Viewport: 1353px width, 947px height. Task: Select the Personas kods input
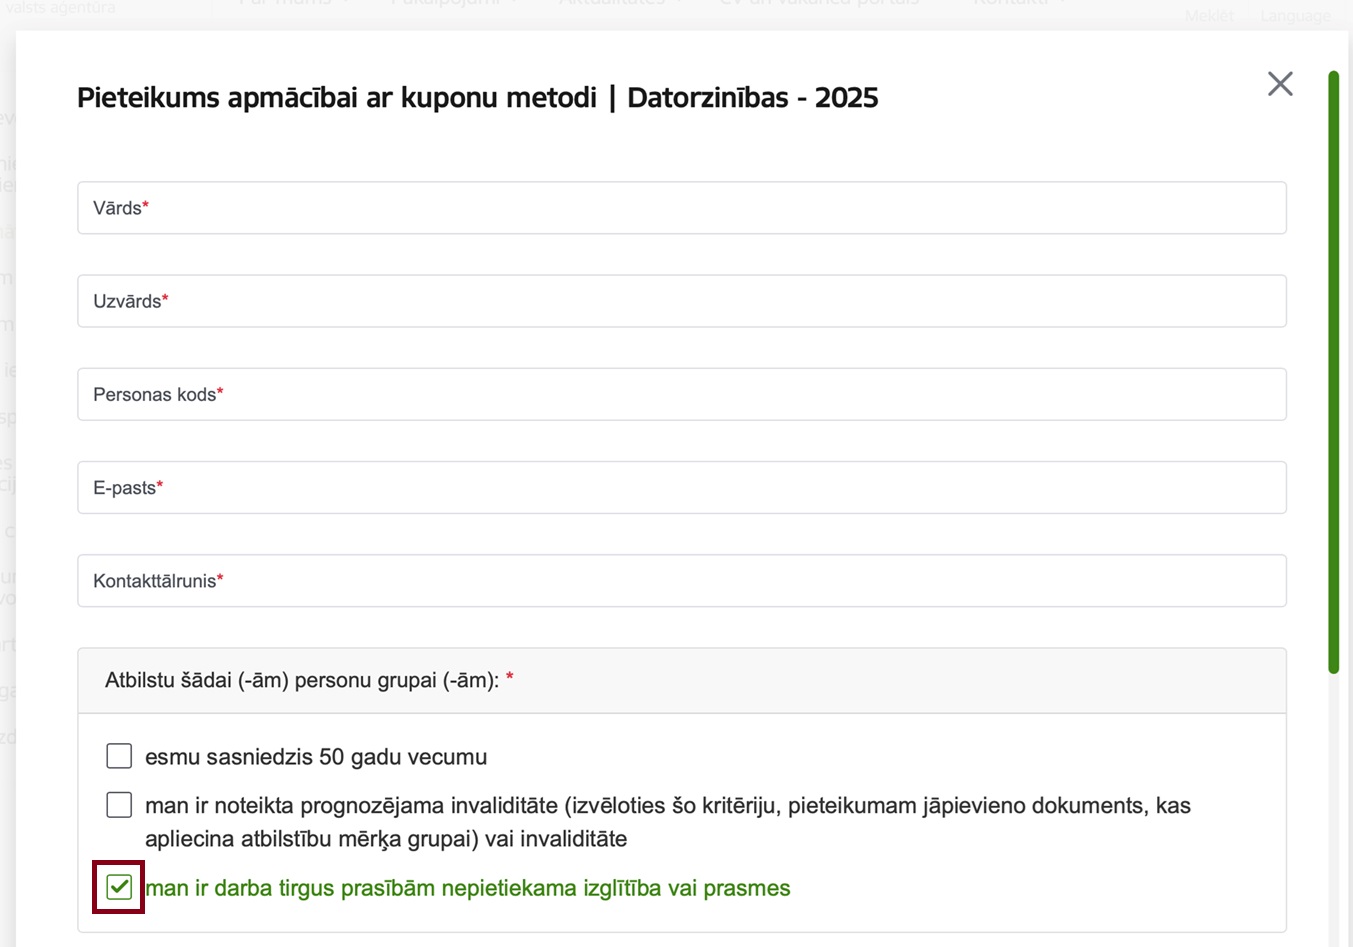click(x=682, y=394)
